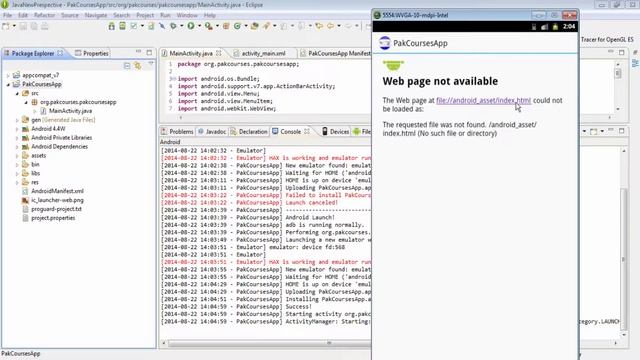Open the File menu
The image size is (640, 360).
pos(8,15)
